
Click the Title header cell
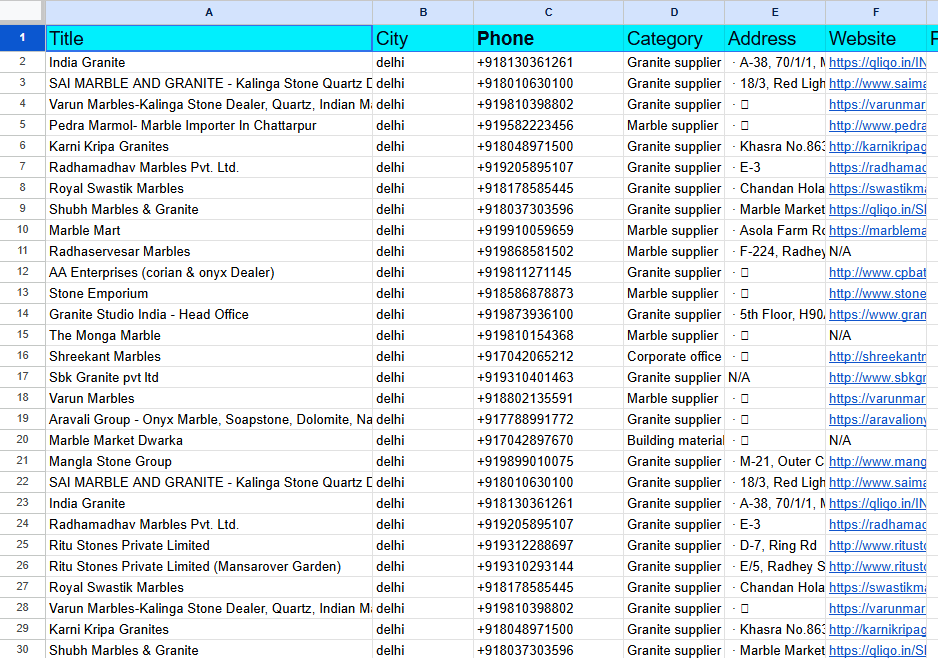(209, 38)
